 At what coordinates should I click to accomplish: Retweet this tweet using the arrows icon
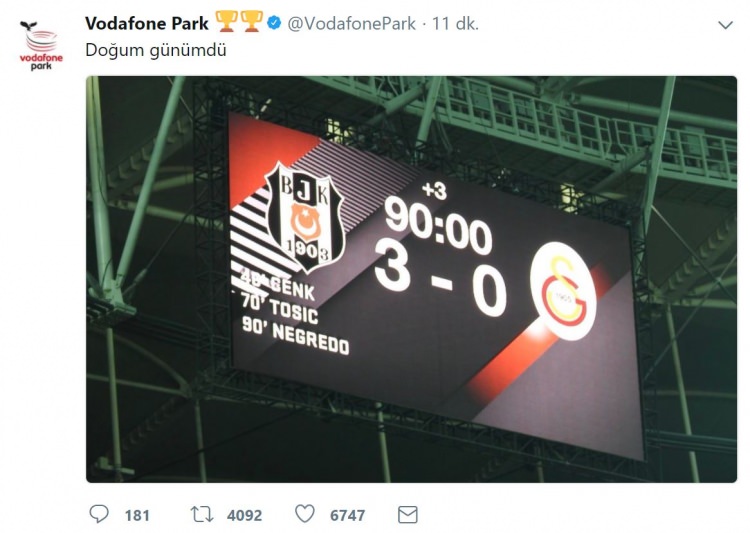[203, 515]
